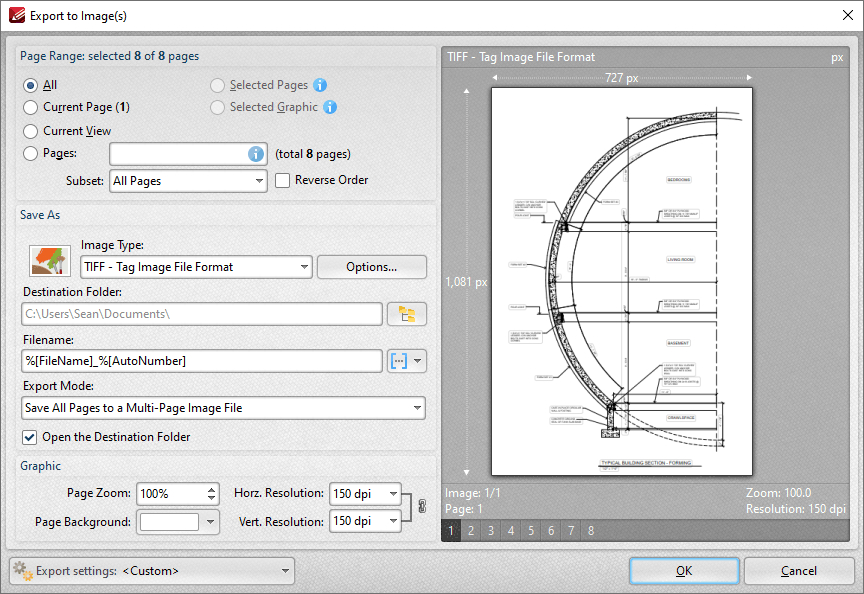Image resolution: width=864 pixels, height=594 pixels.
Task: Click the browse folder icon beside Destination Folder
Action: 409,313
